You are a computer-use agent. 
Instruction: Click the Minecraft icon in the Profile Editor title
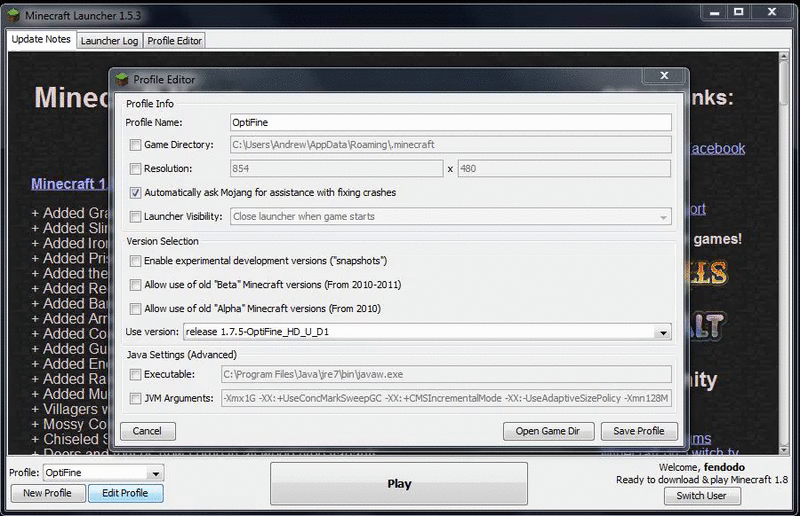(x=122, y=80)
